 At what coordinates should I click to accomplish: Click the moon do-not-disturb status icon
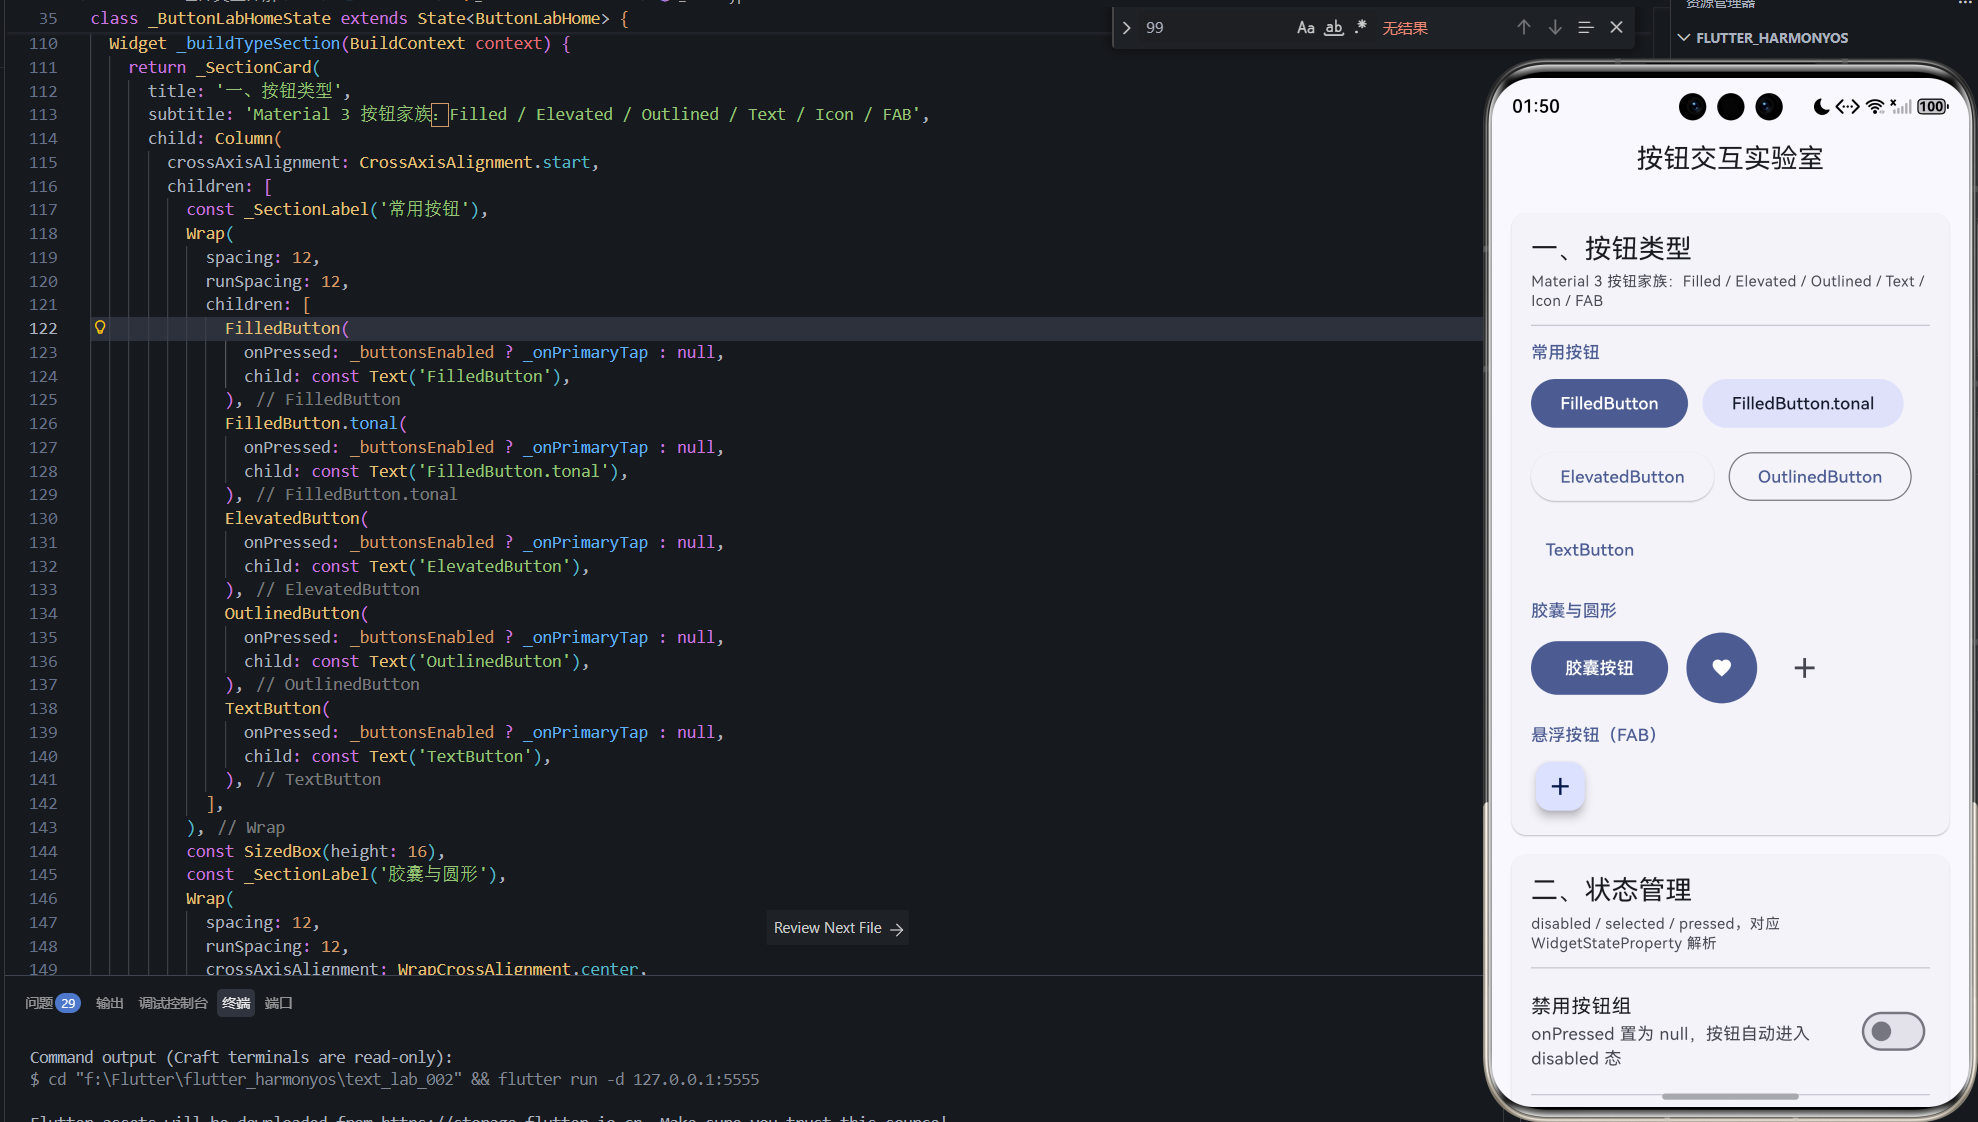pos(1822,107)
